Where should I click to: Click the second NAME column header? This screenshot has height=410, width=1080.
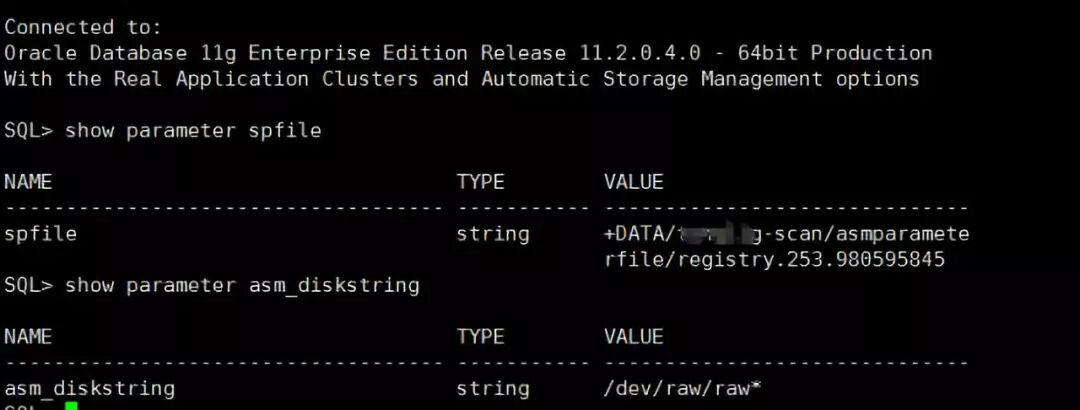[28, 336]
